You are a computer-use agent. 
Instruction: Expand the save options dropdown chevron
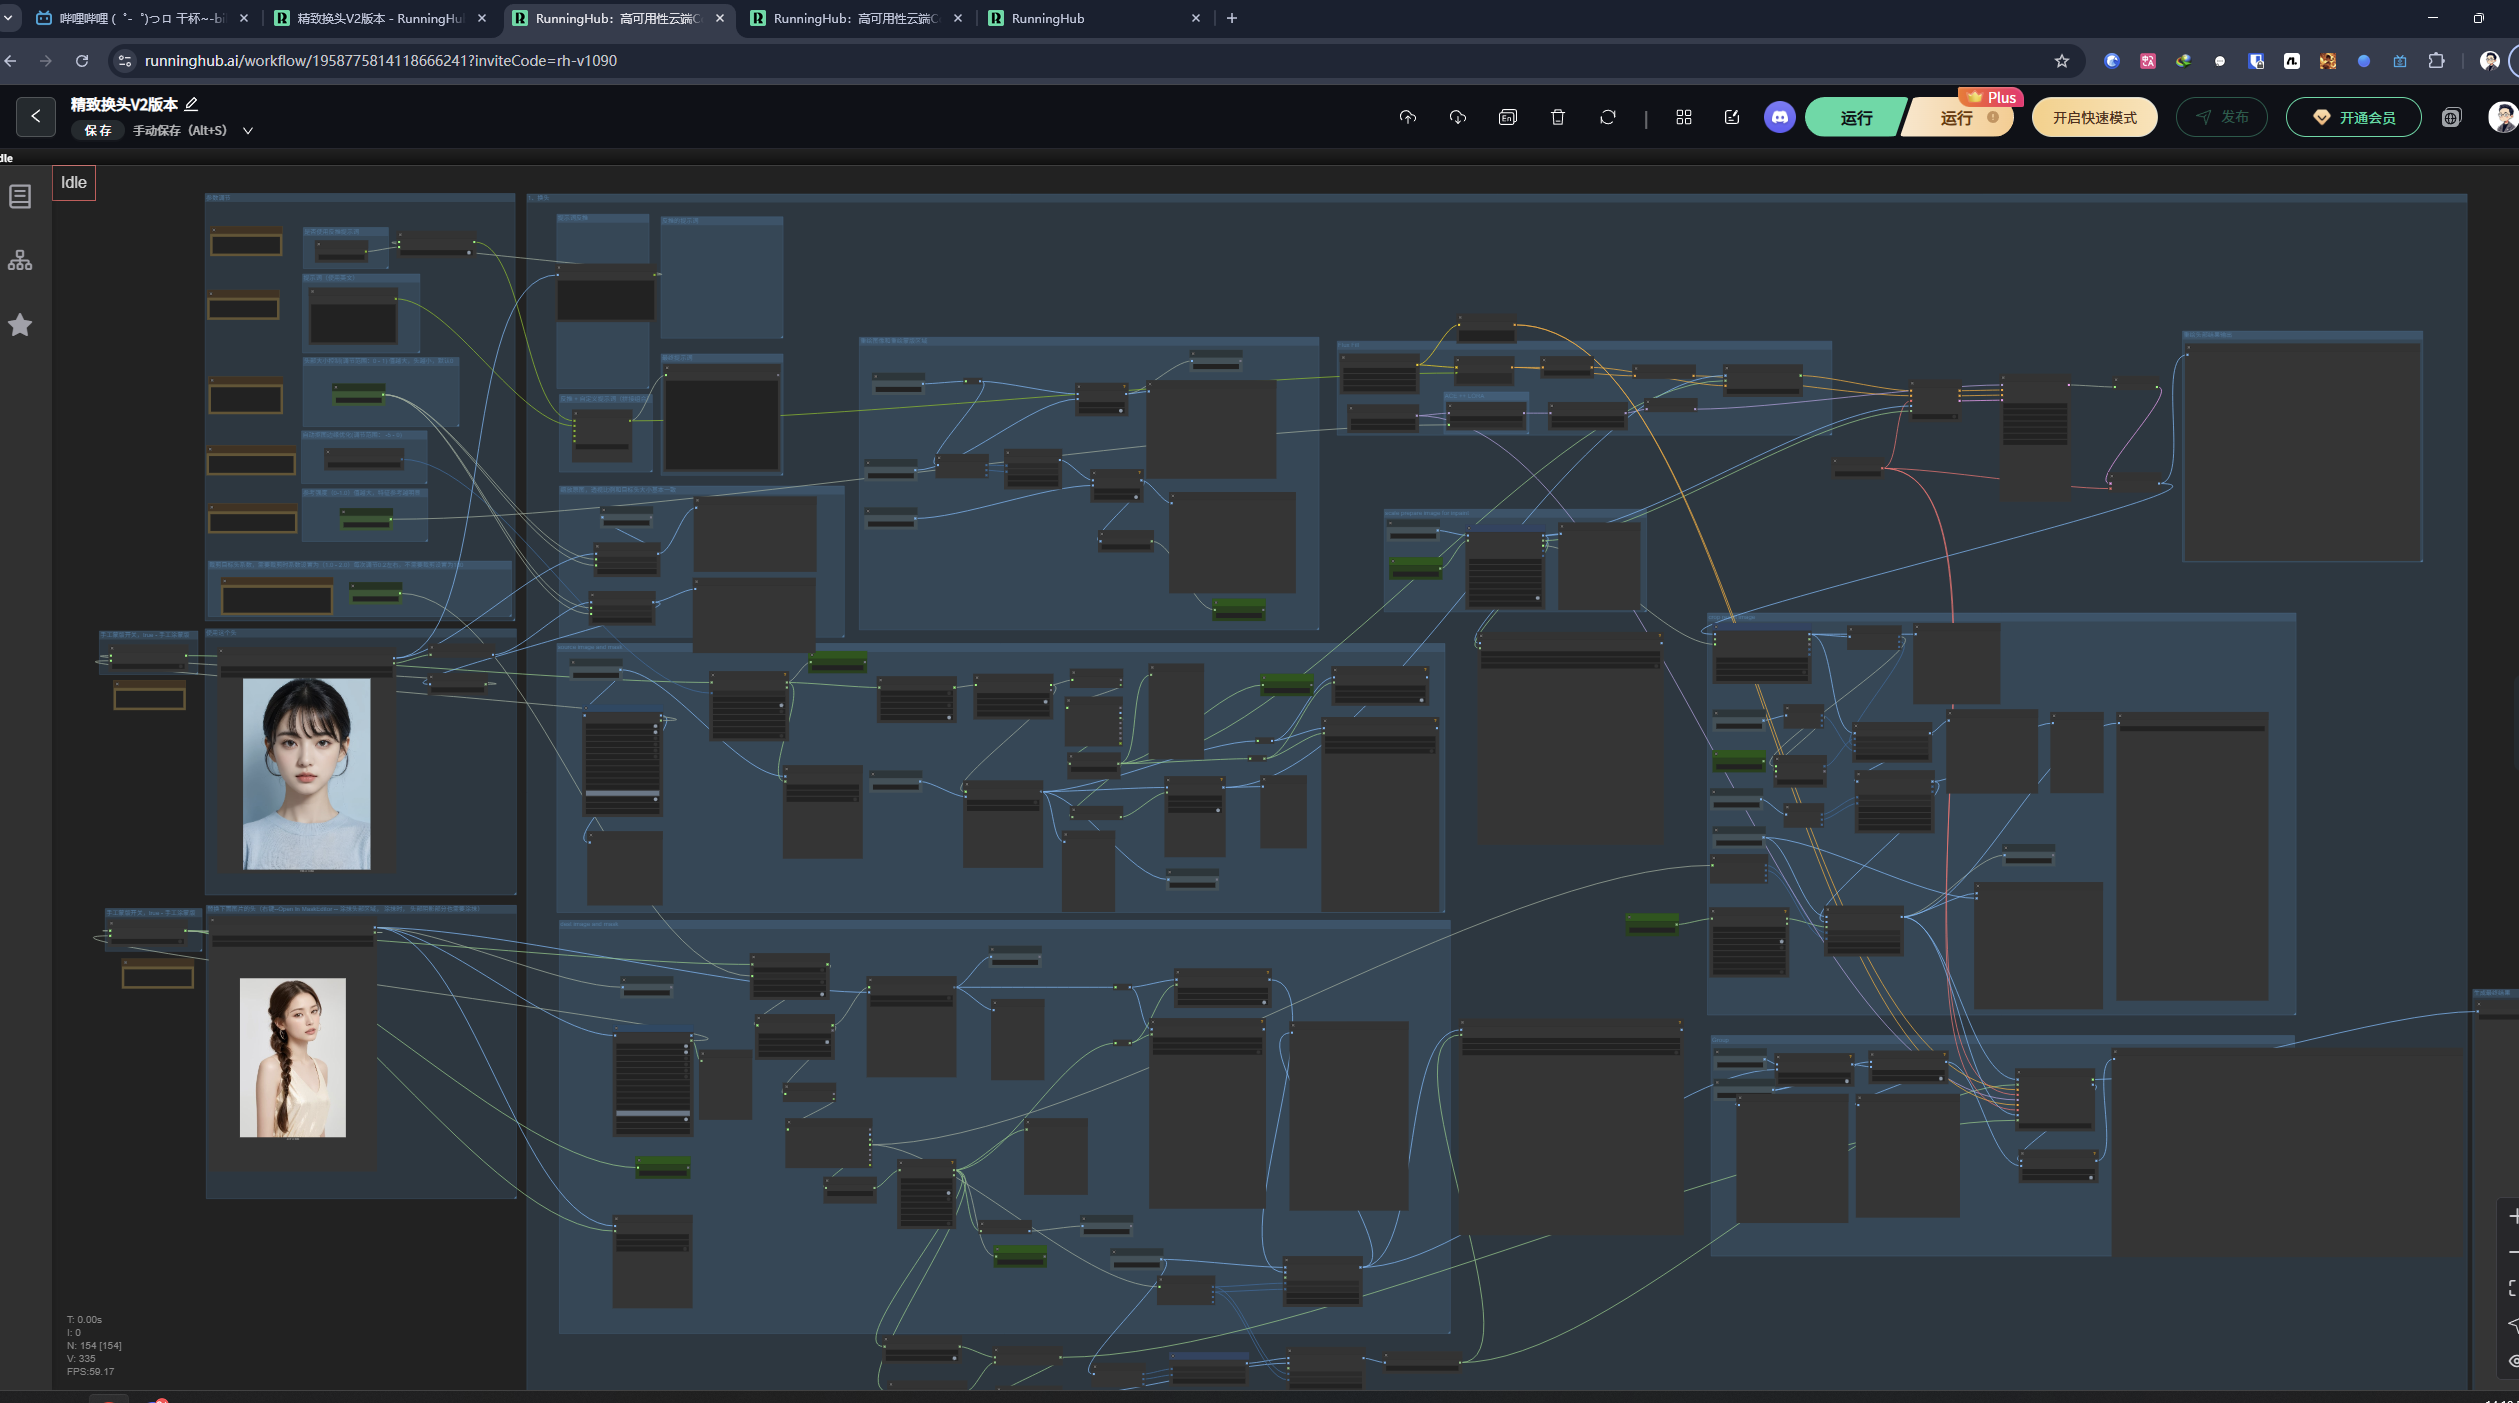pos(248,131)
